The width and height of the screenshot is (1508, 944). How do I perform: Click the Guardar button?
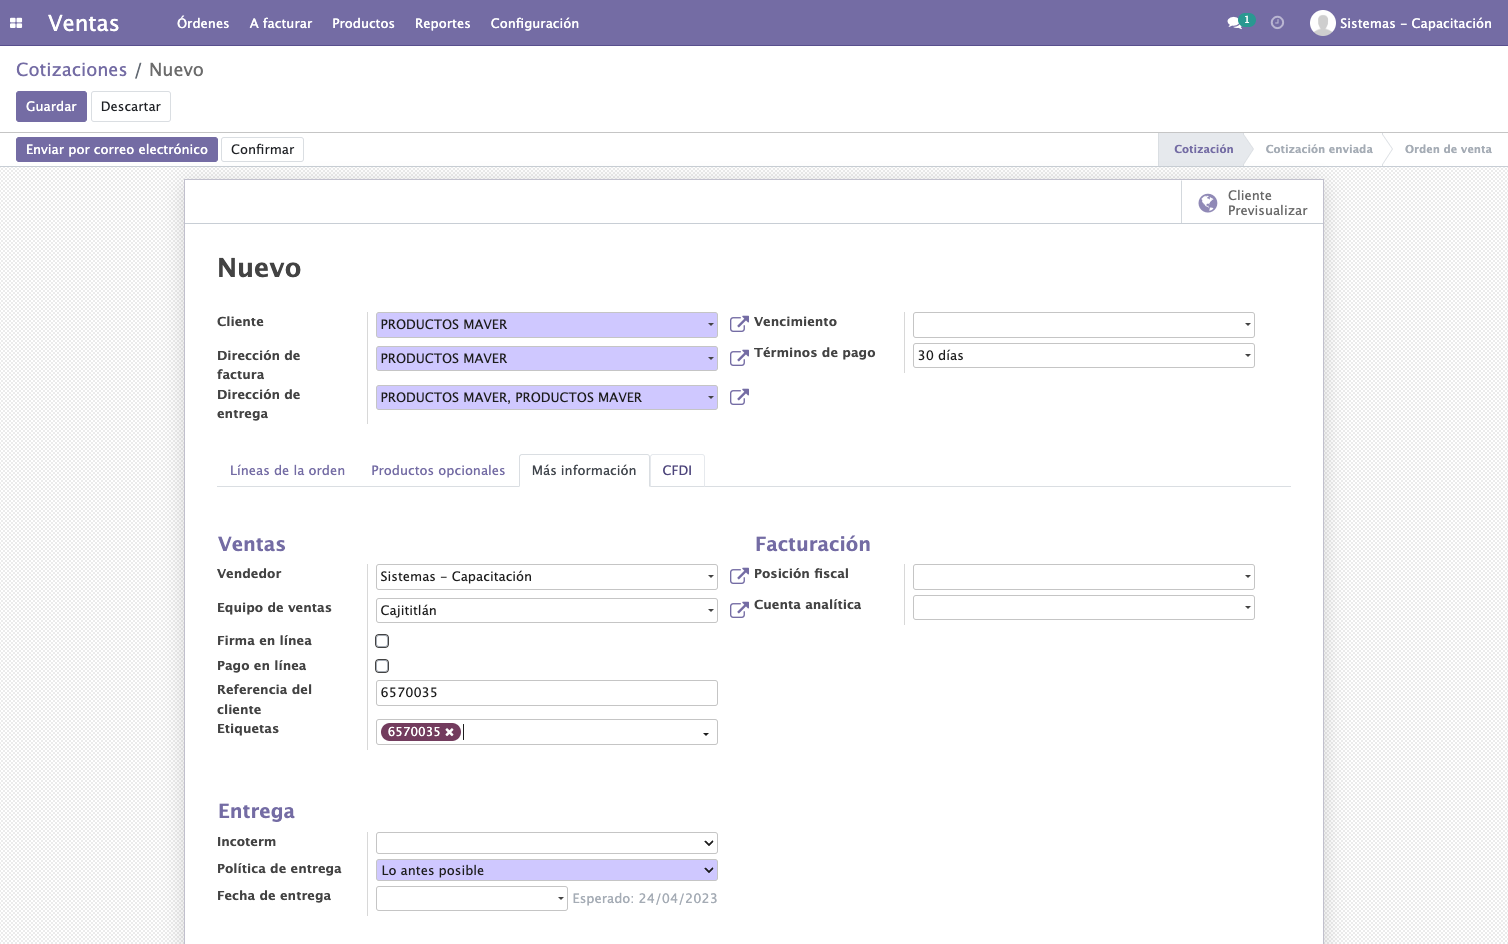coord(51,106)
